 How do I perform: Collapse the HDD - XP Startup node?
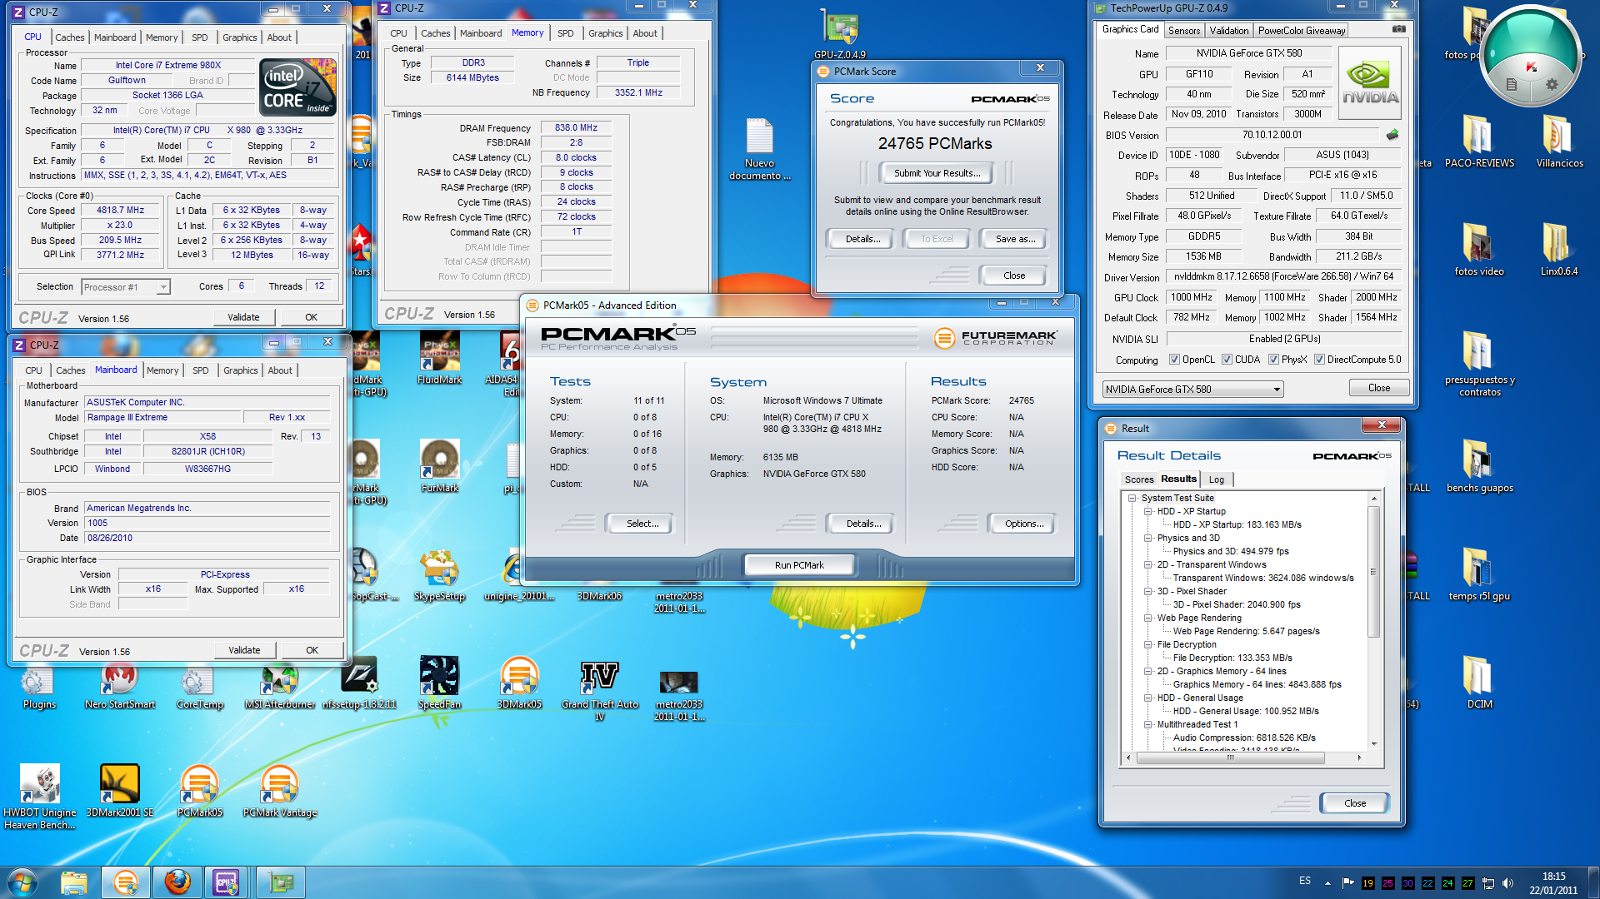tap(1149, 511)
